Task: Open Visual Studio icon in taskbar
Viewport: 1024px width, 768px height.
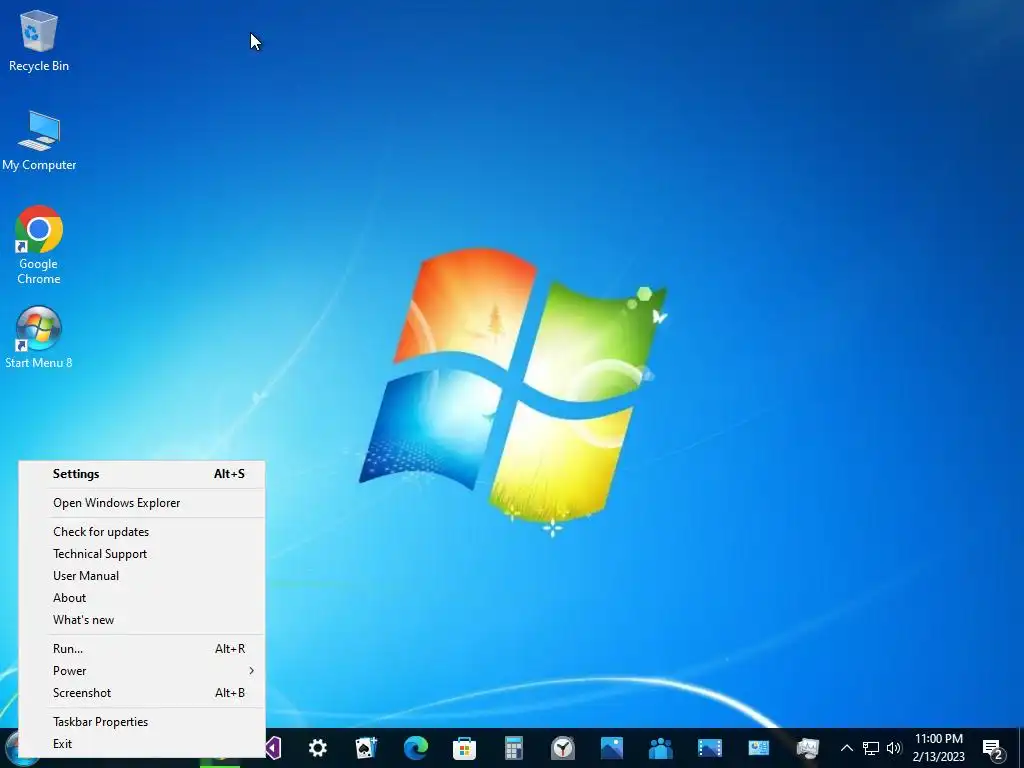Action: [274, 748]
